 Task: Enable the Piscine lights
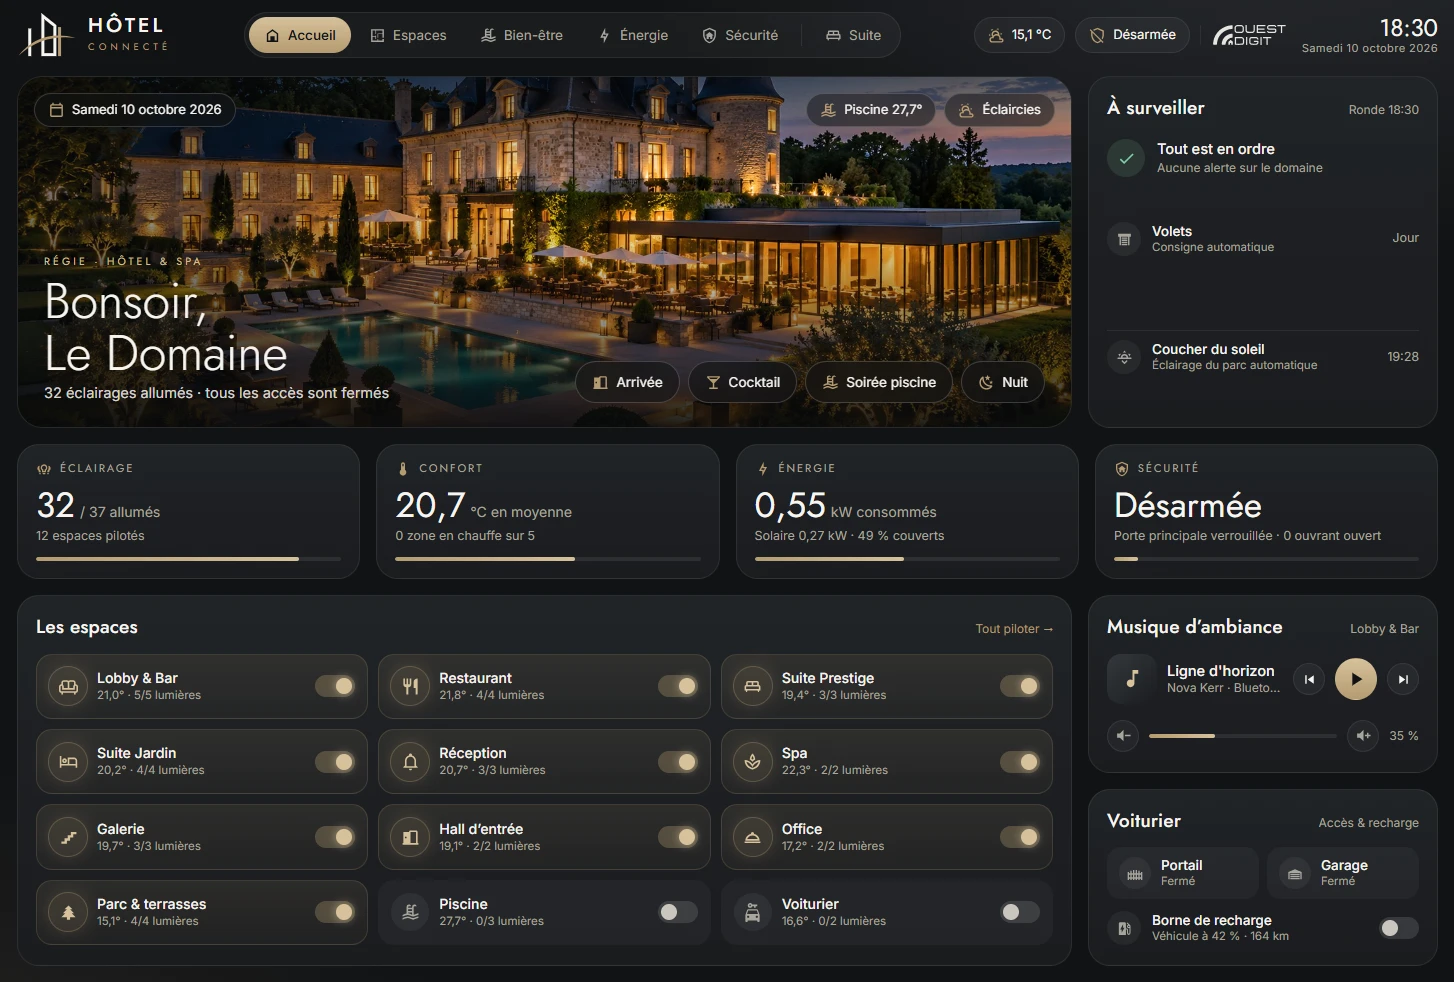tap(678, 912)
